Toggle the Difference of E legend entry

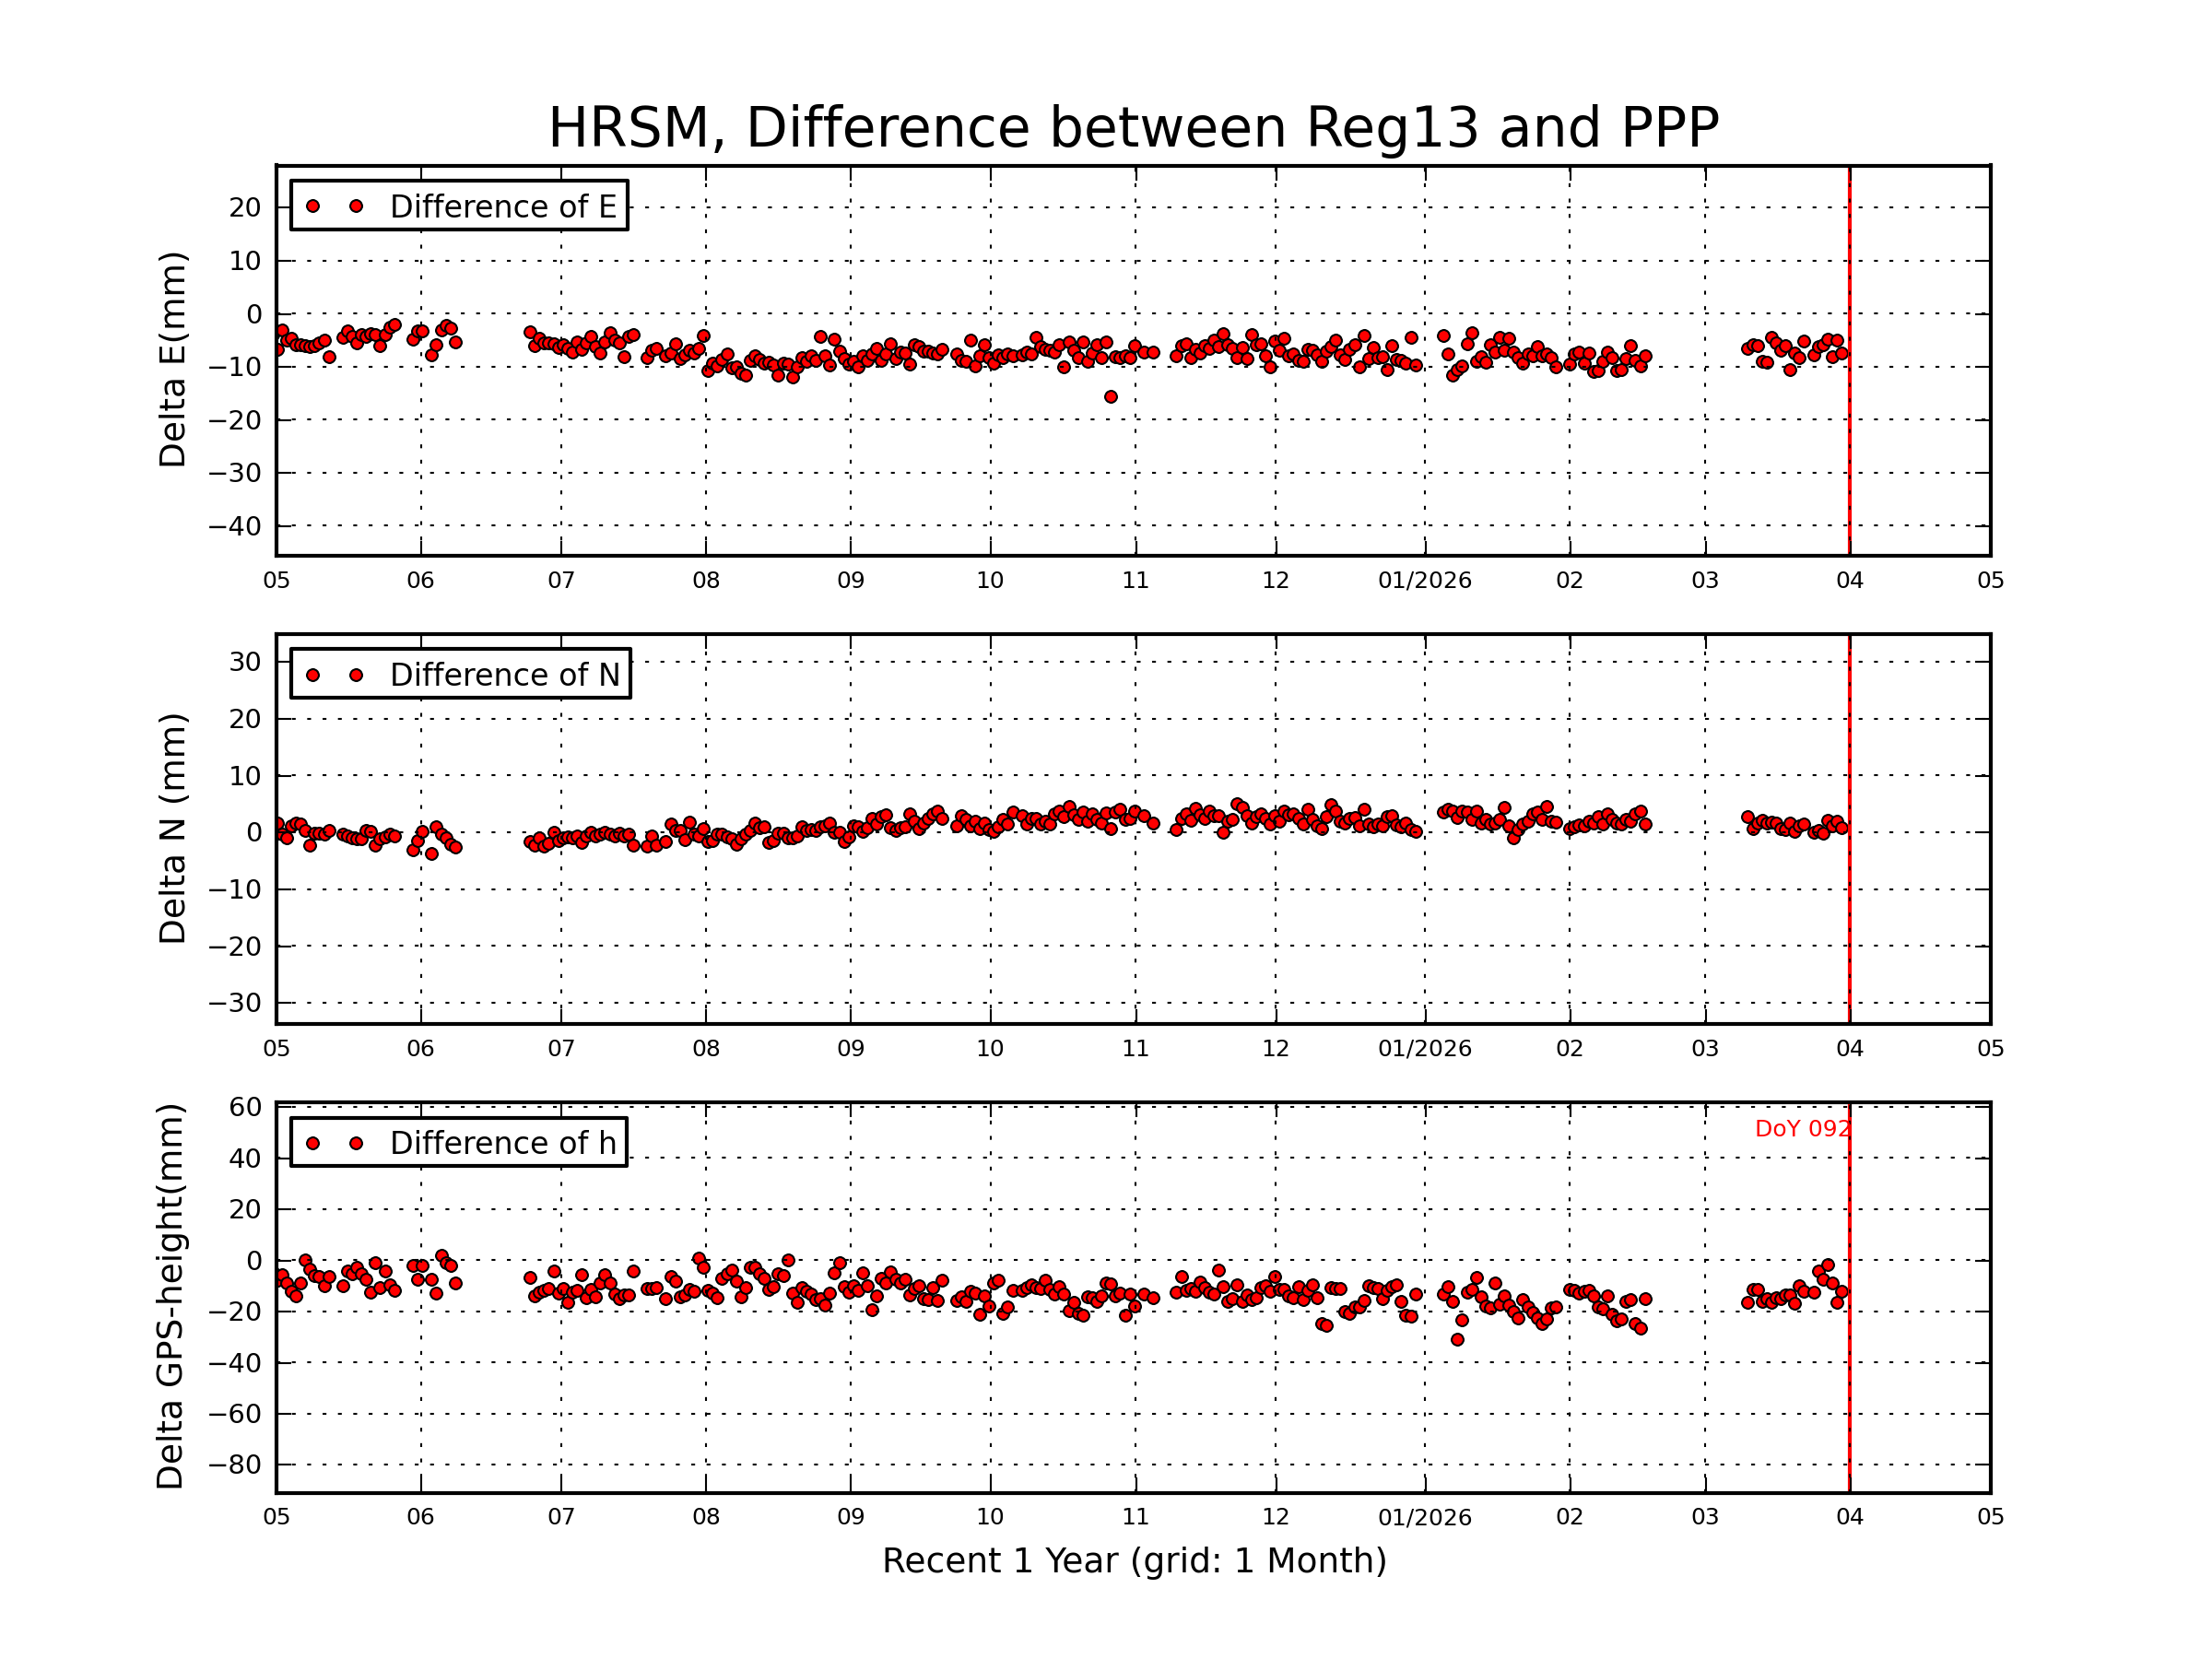click(505, 207)
